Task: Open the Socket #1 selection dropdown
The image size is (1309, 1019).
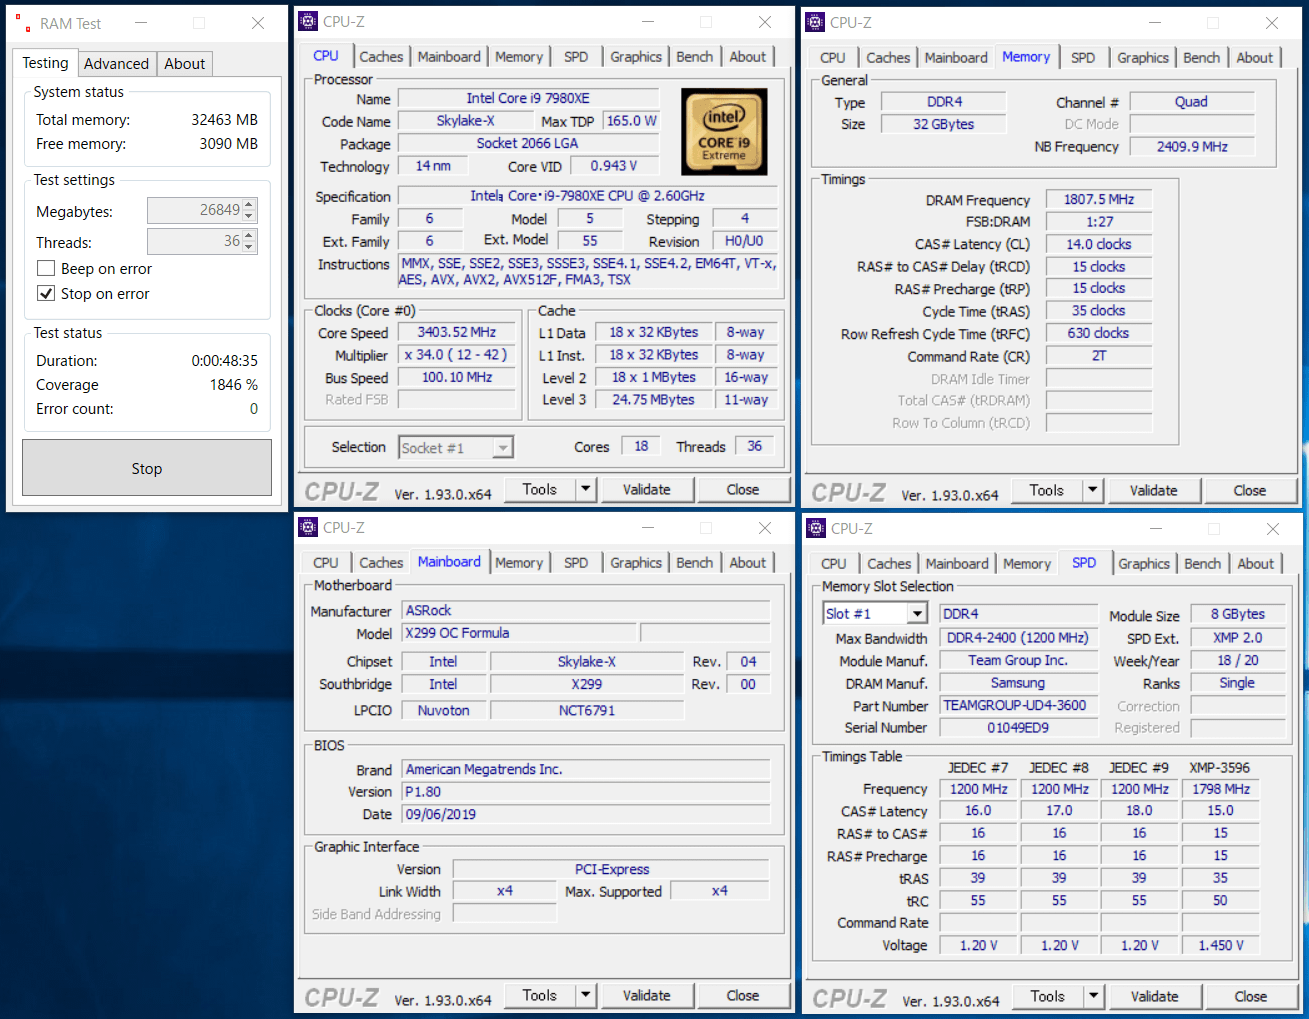Action: coord(503,448)
